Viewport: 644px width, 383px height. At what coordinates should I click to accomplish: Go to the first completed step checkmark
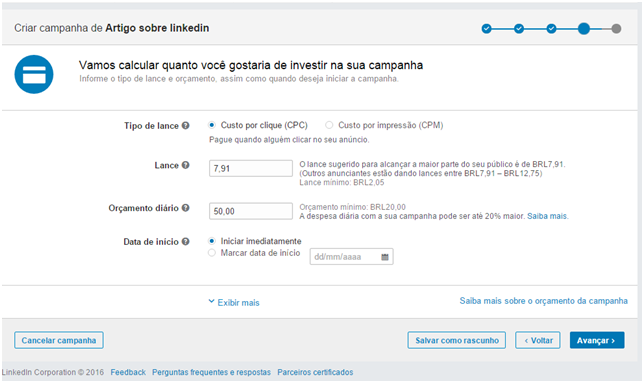(487, 29)
